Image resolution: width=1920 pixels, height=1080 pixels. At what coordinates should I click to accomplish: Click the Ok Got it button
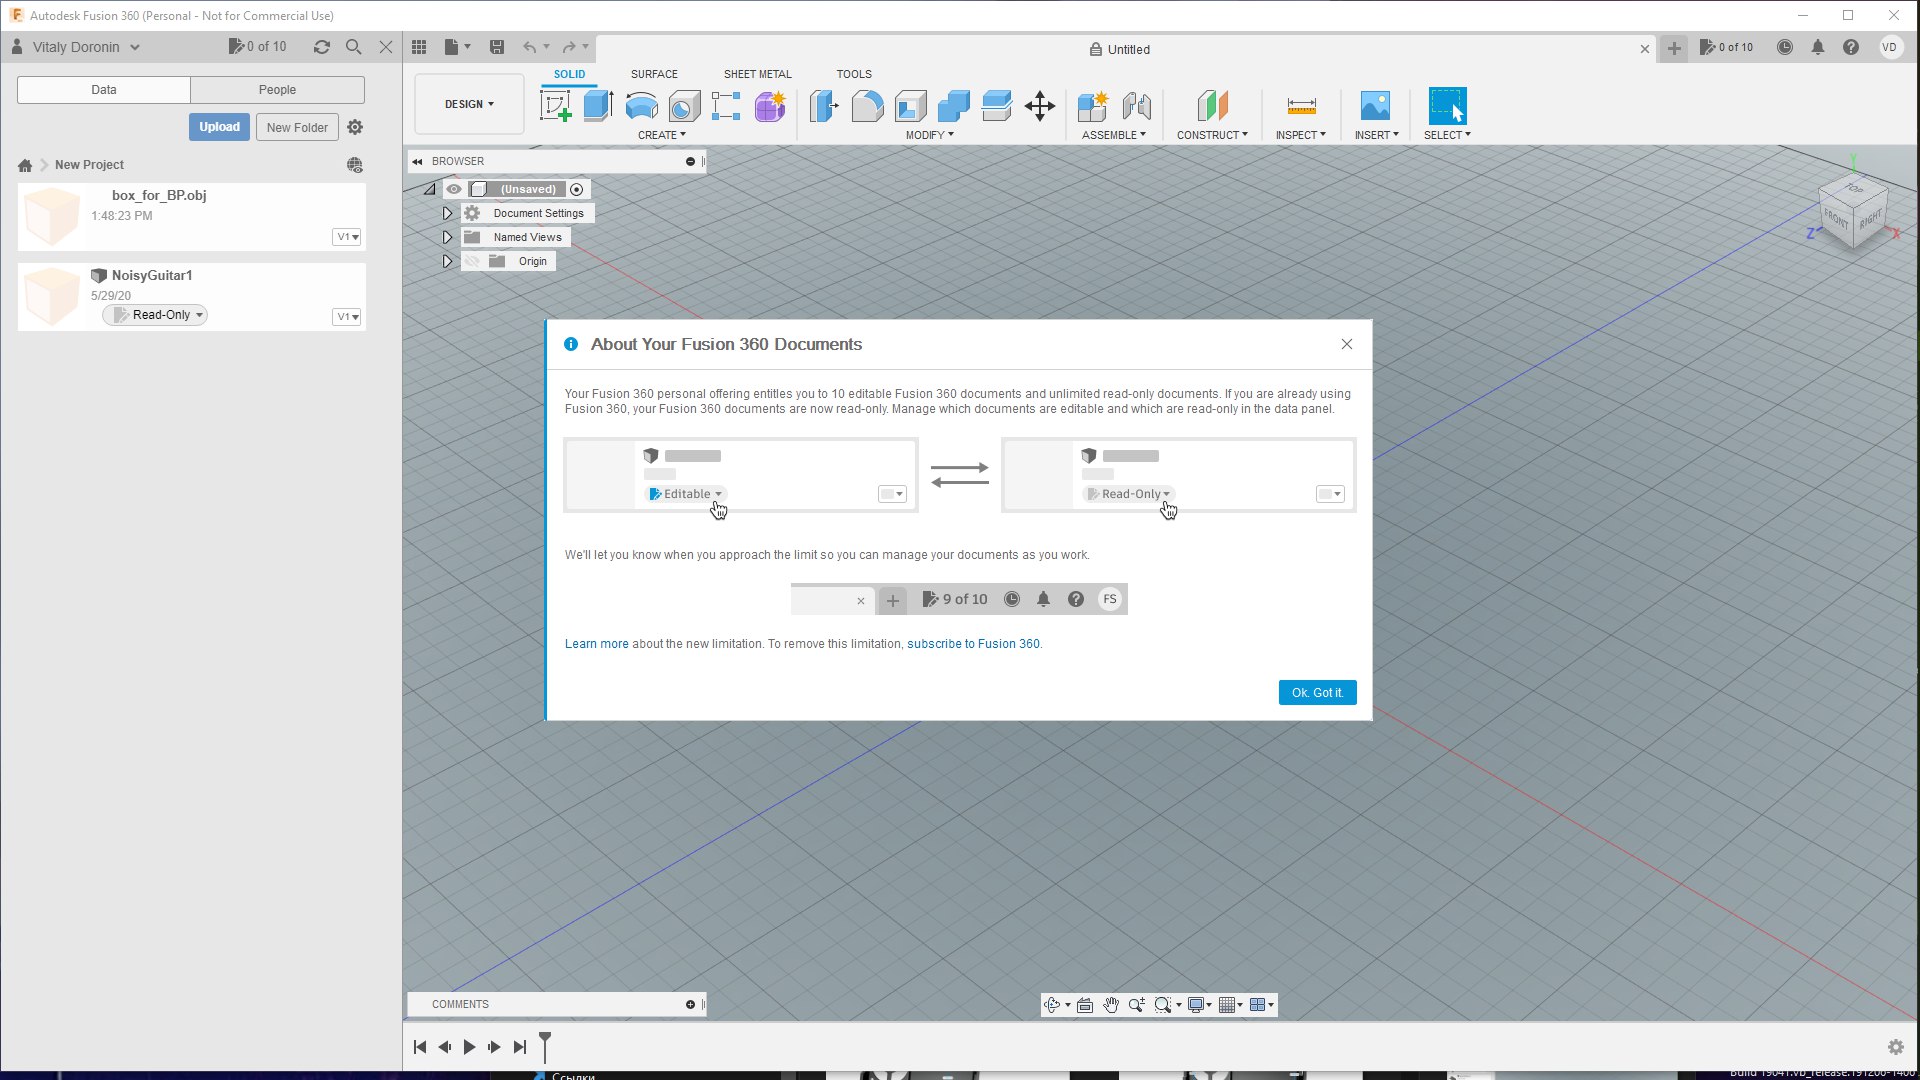point(1317,693)
